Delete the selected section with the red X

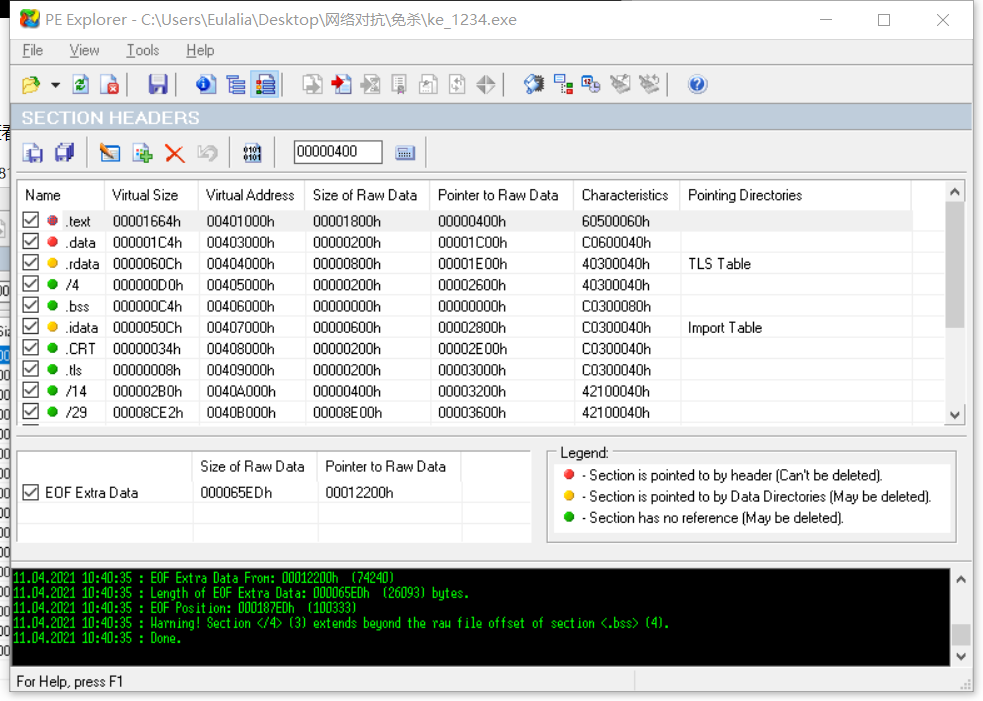click(175, 153)
